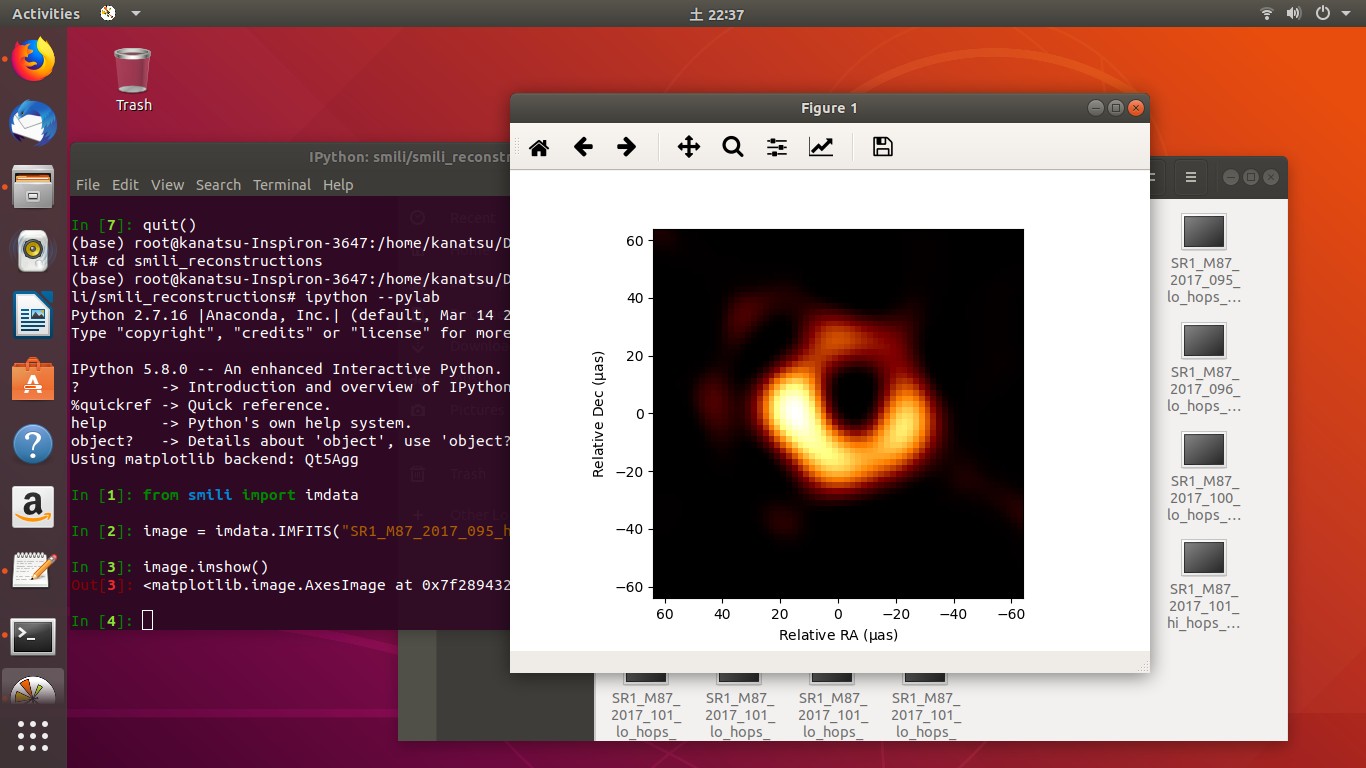Open Files manager from the dock
The image size is (1366, 768).
(x=33, y=187)
